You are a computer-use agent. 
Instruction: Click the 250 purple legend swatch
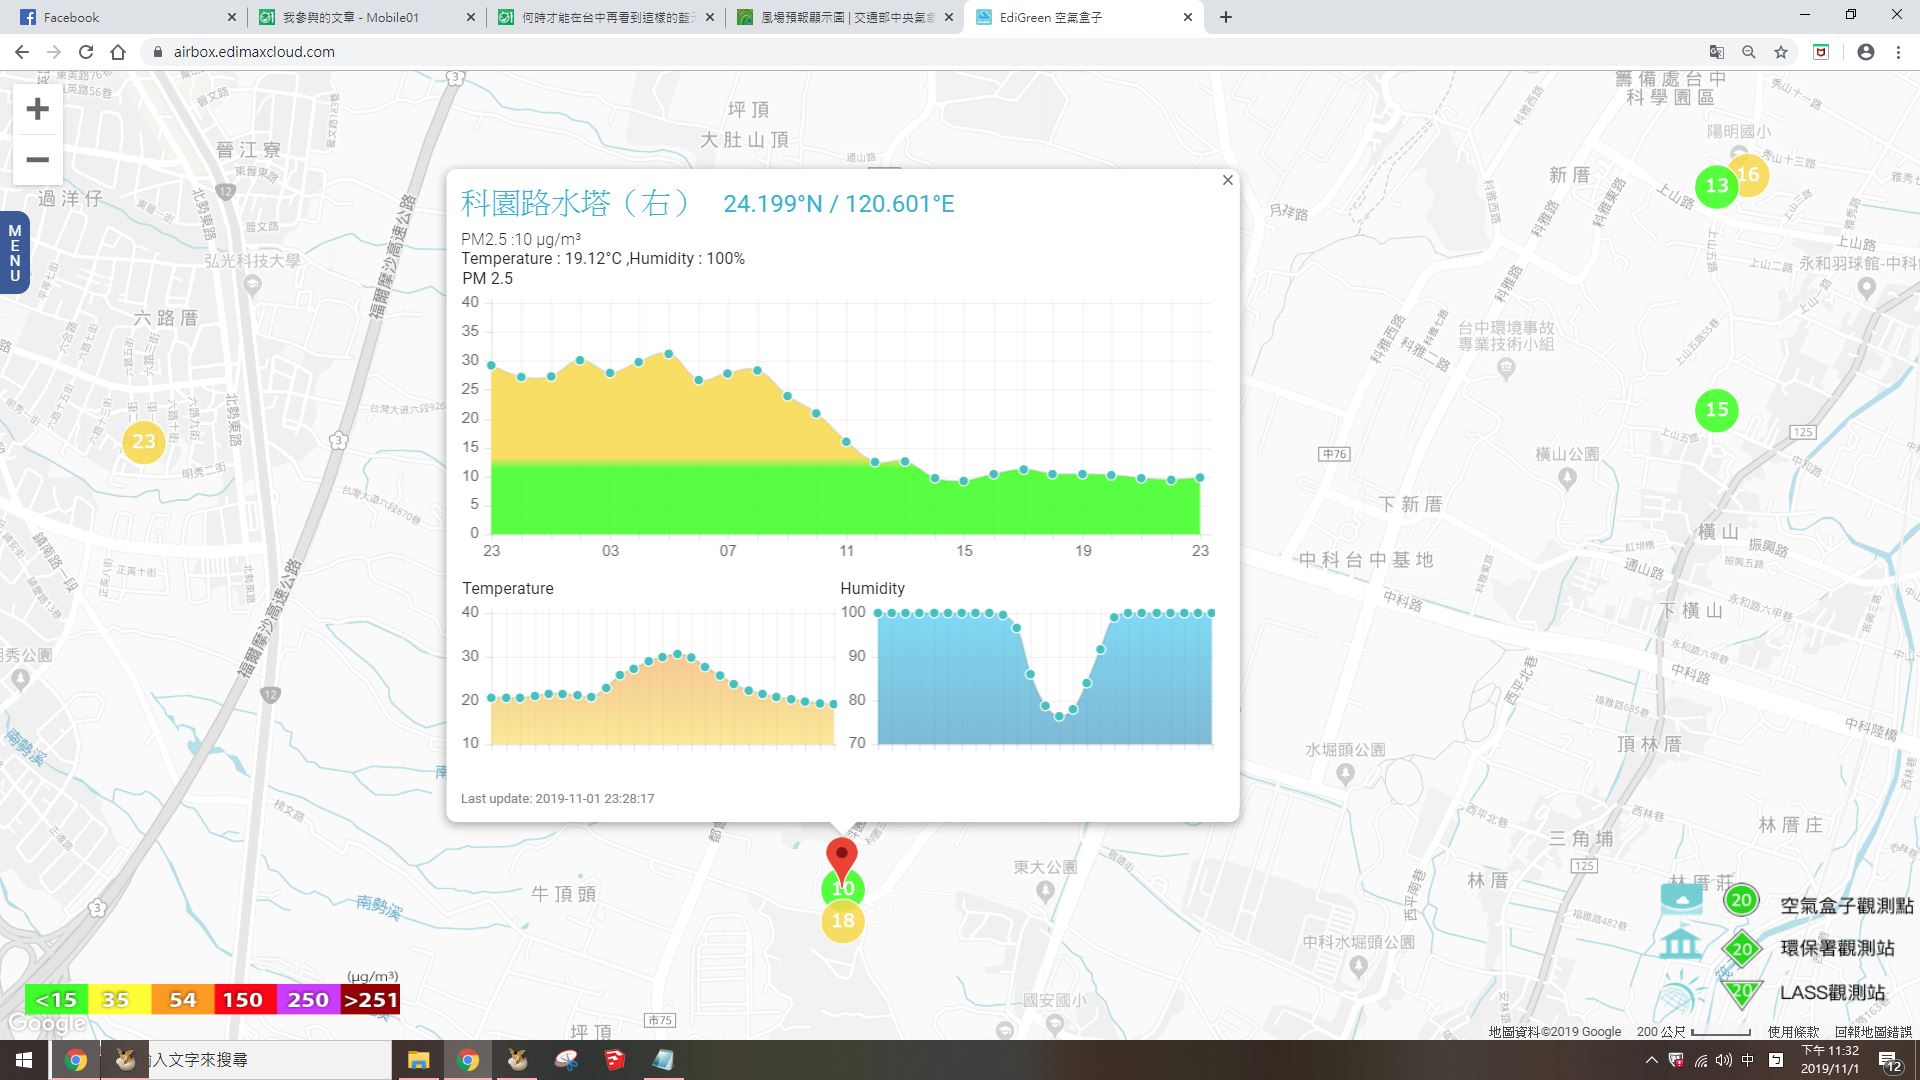click(307, 999)
